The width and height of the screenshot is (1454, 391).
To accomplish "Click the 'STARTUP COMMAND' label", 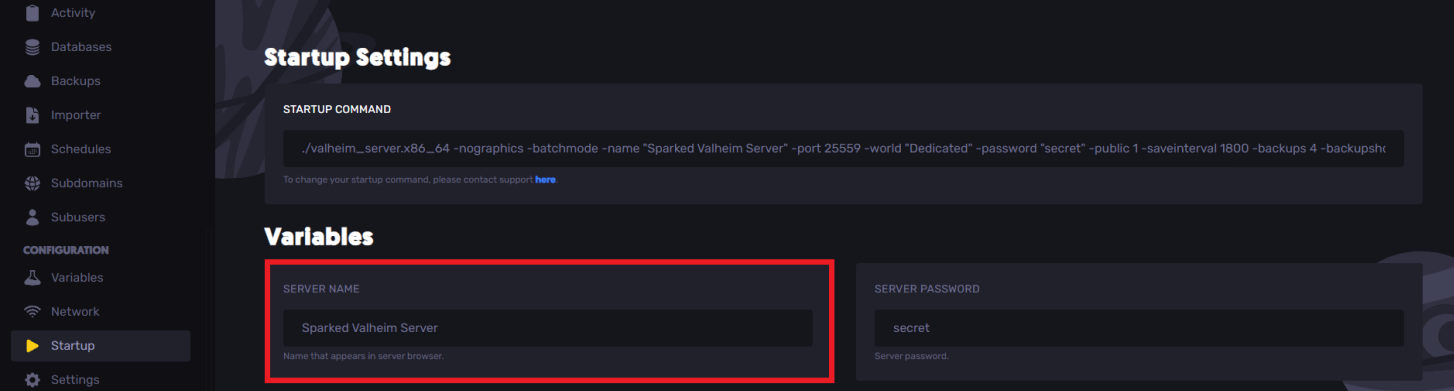I will [337, 109].
